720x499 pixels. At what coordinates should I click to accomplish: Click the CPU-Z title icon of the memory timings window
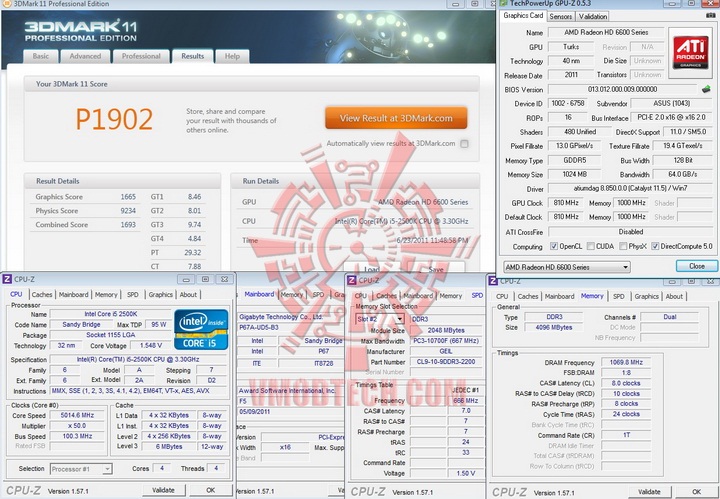[493, 280]
